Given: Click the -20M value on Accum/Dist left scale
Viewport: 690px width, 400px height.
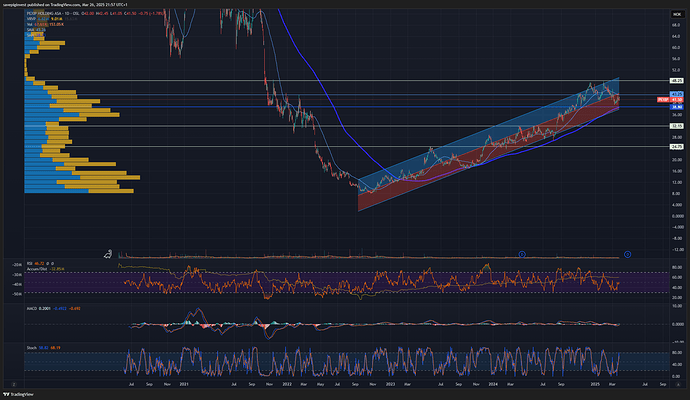Looking at the screenshot, I should (17, 265).
